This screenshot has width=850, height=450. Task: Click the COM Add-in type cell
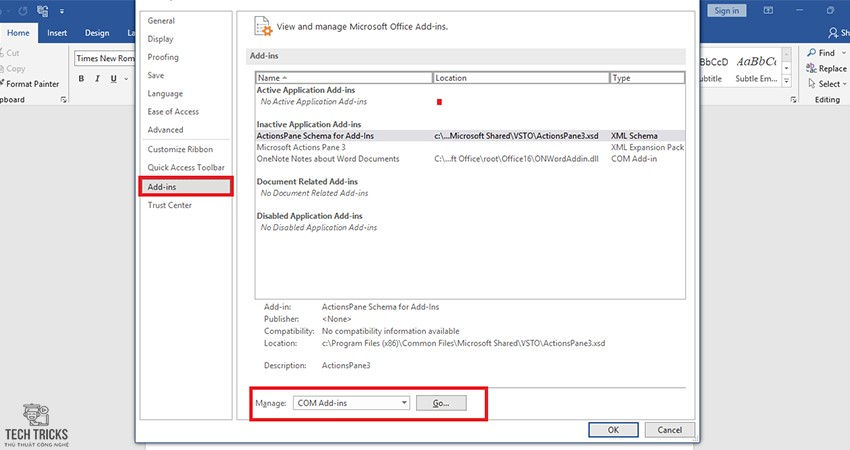click(x=634, y=159)
